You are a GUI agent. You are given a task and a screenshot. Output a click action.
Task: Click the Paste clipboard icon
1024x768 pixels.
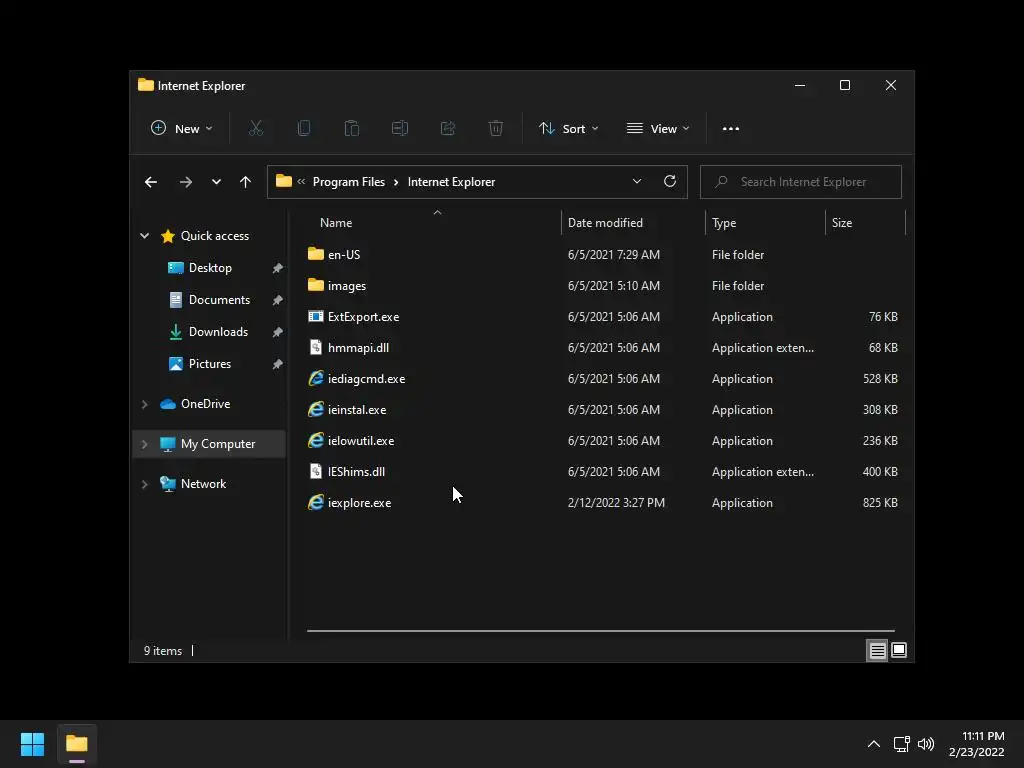pos(351,129)
